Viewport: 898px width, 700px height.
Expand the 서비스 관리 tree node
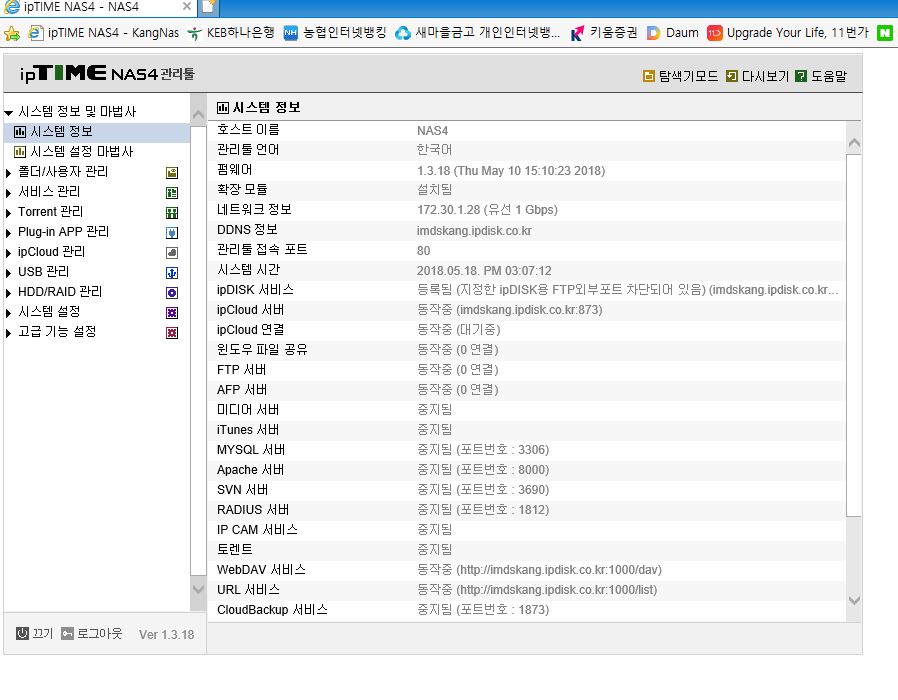[x=9, y=192]
